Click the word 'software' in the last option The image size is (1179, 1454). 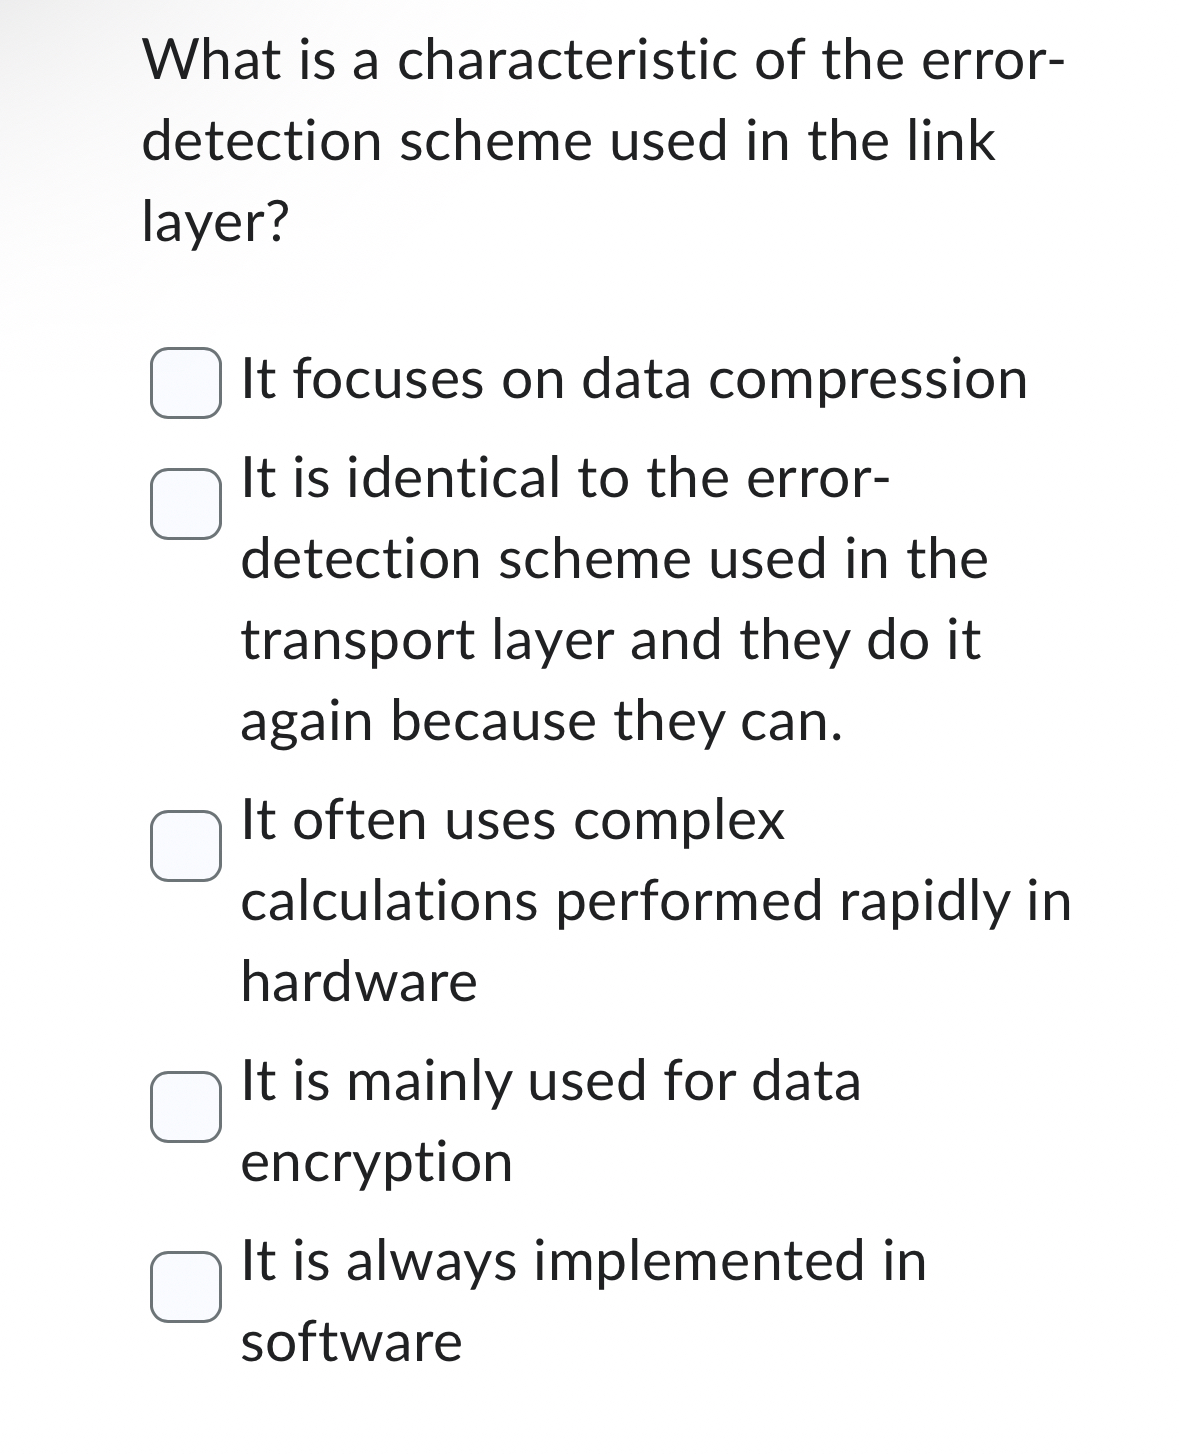(x=350, y=1340)
